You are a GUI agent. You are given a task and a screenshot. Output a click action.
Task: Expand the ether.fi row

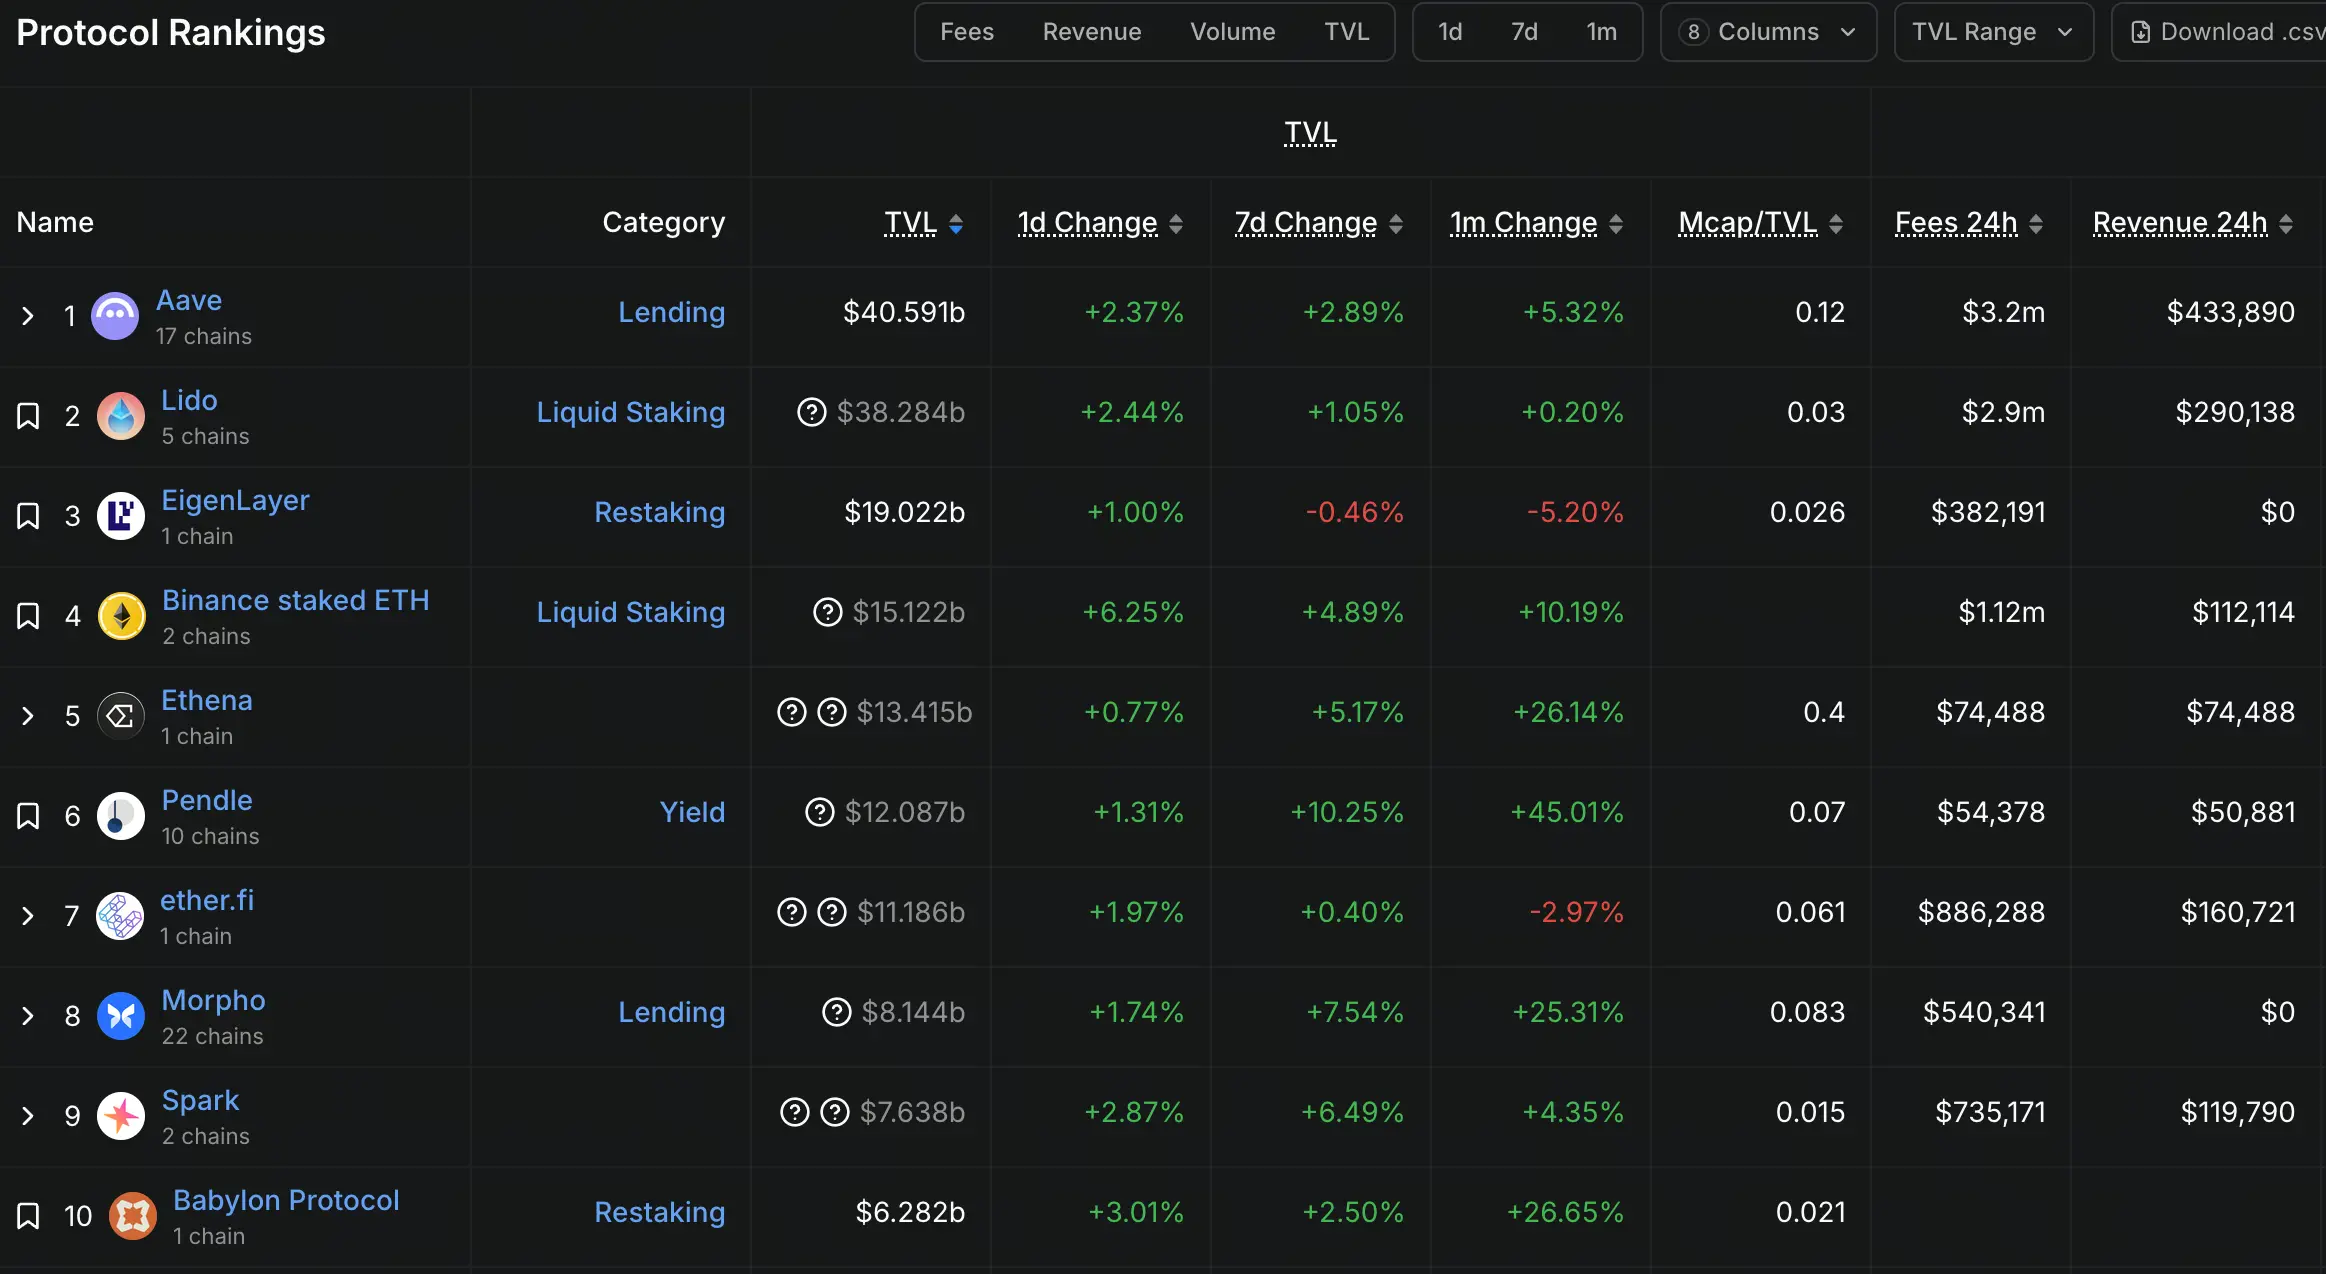point(28,916)
